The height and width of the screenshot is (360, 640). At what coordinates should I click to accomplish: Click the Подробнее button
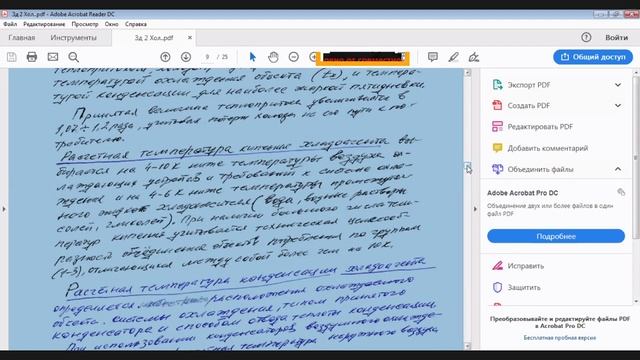coord(556,236)
